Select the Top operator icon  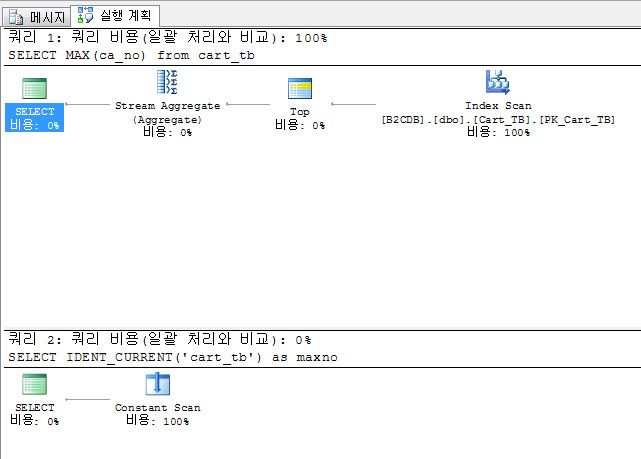tap(300, 88)
